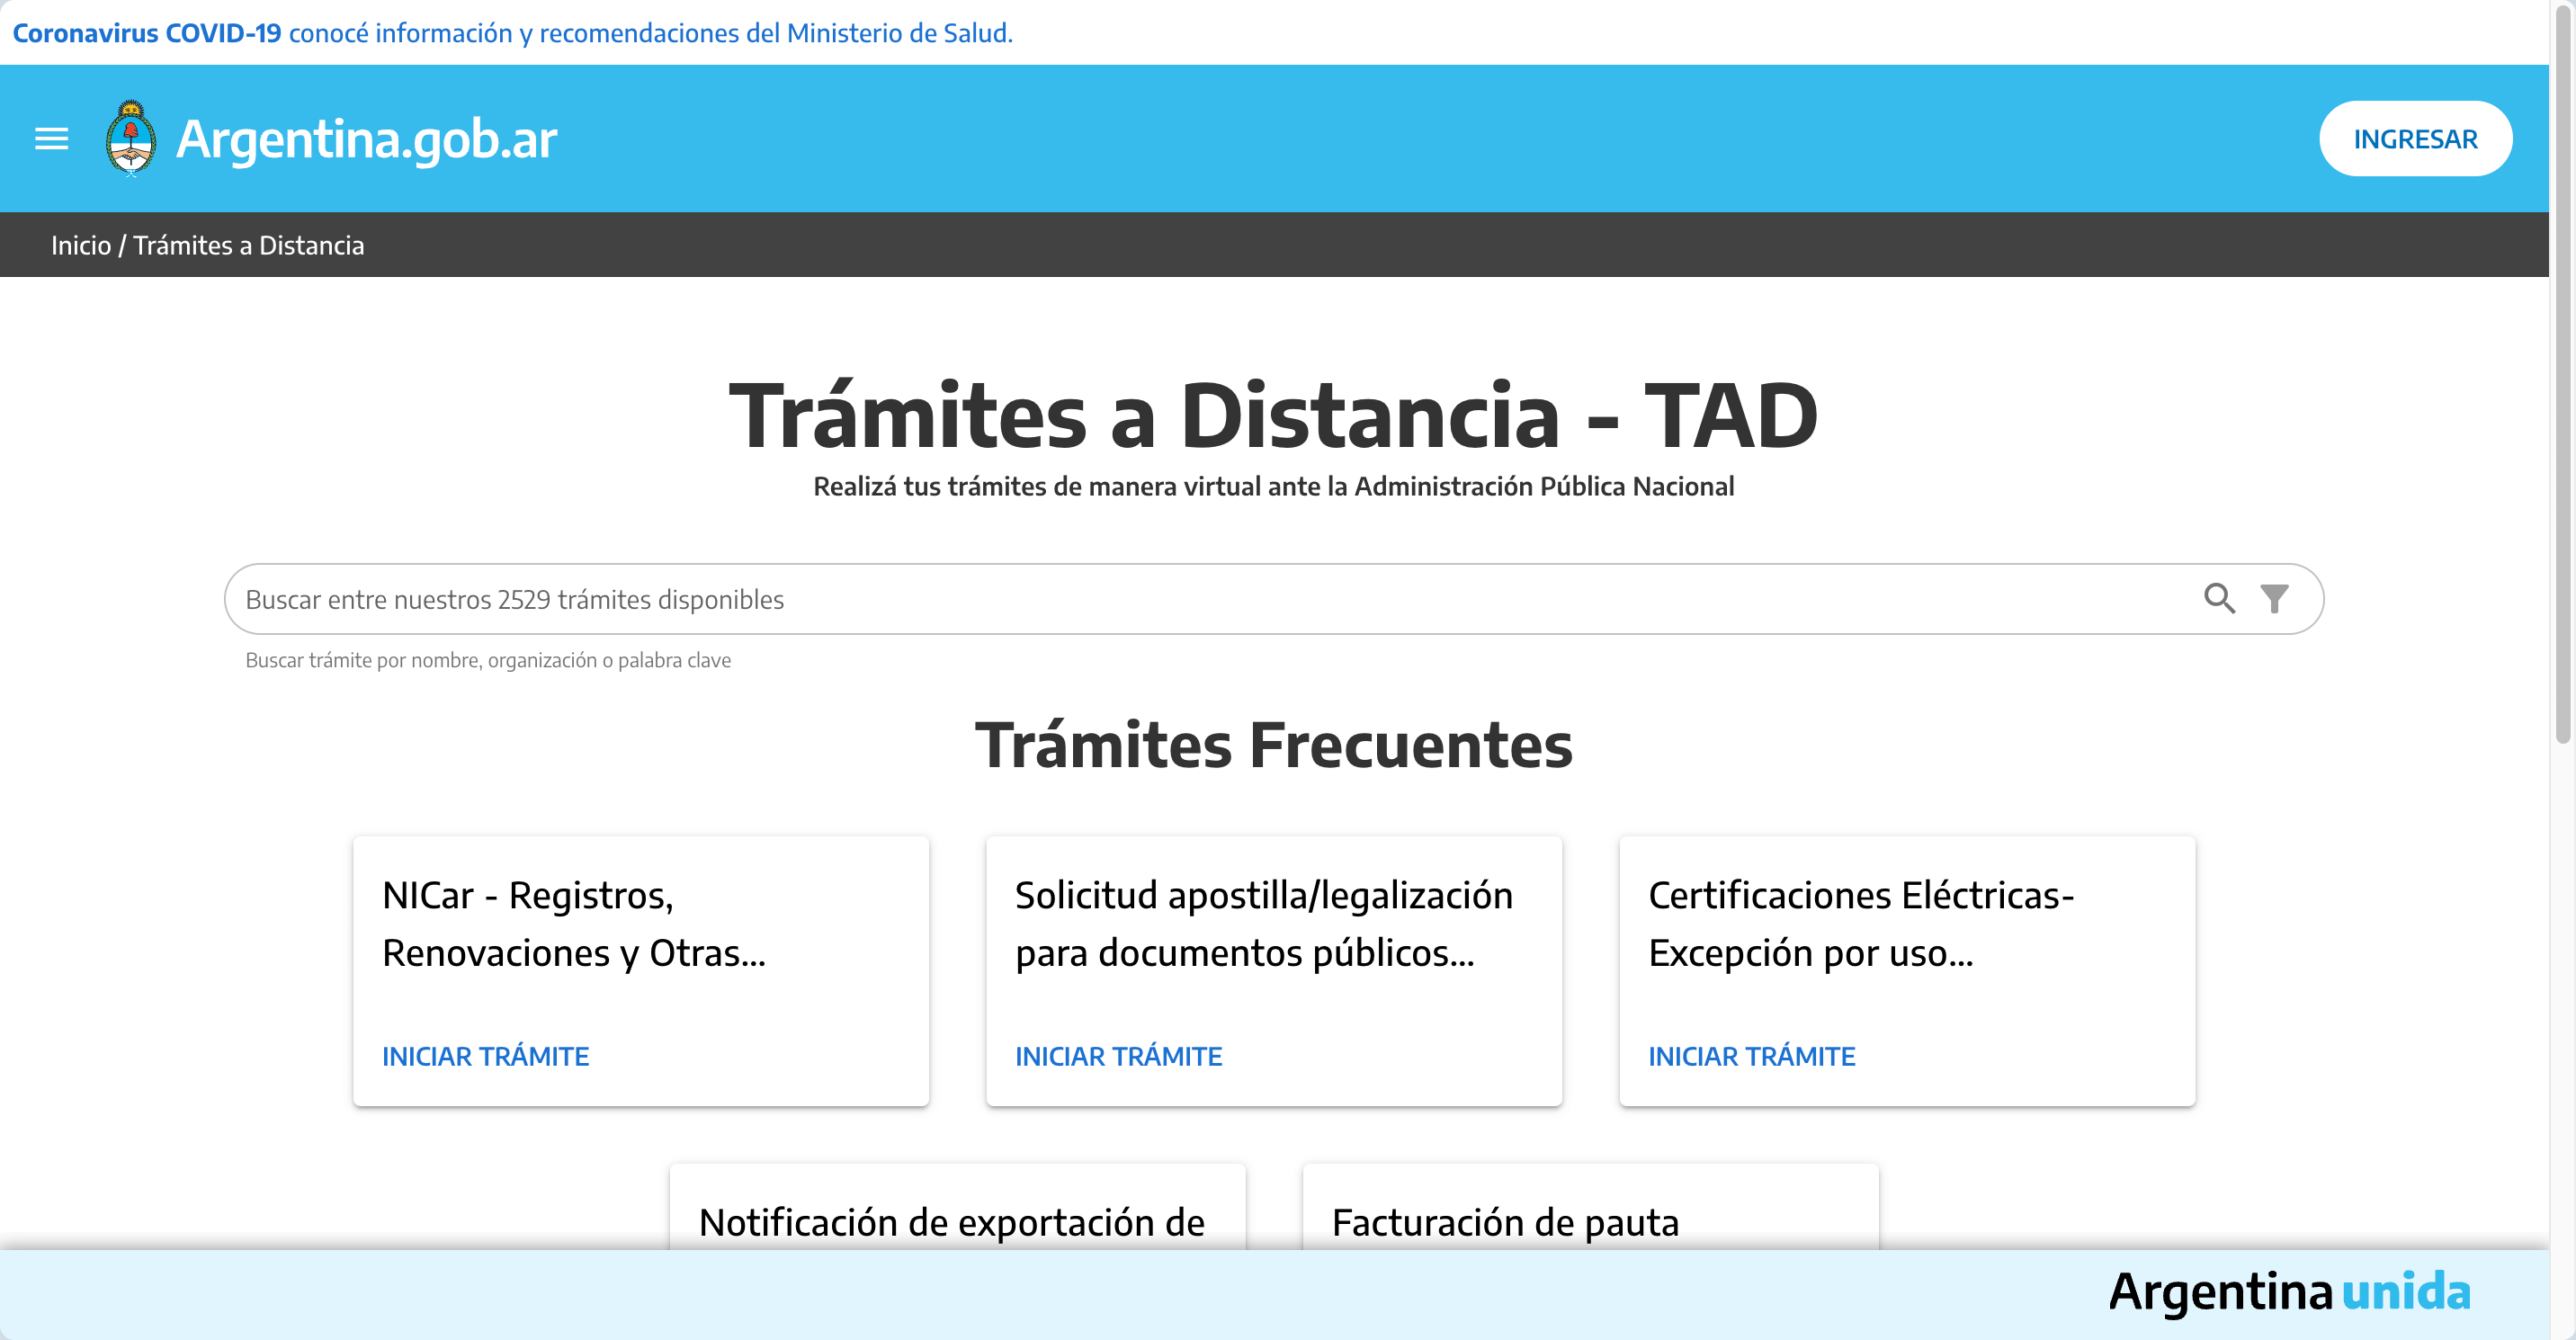The image size is (2576, 1340).
Task: Click the Trámites Frecuentes heading
Action: [1274, 746]
